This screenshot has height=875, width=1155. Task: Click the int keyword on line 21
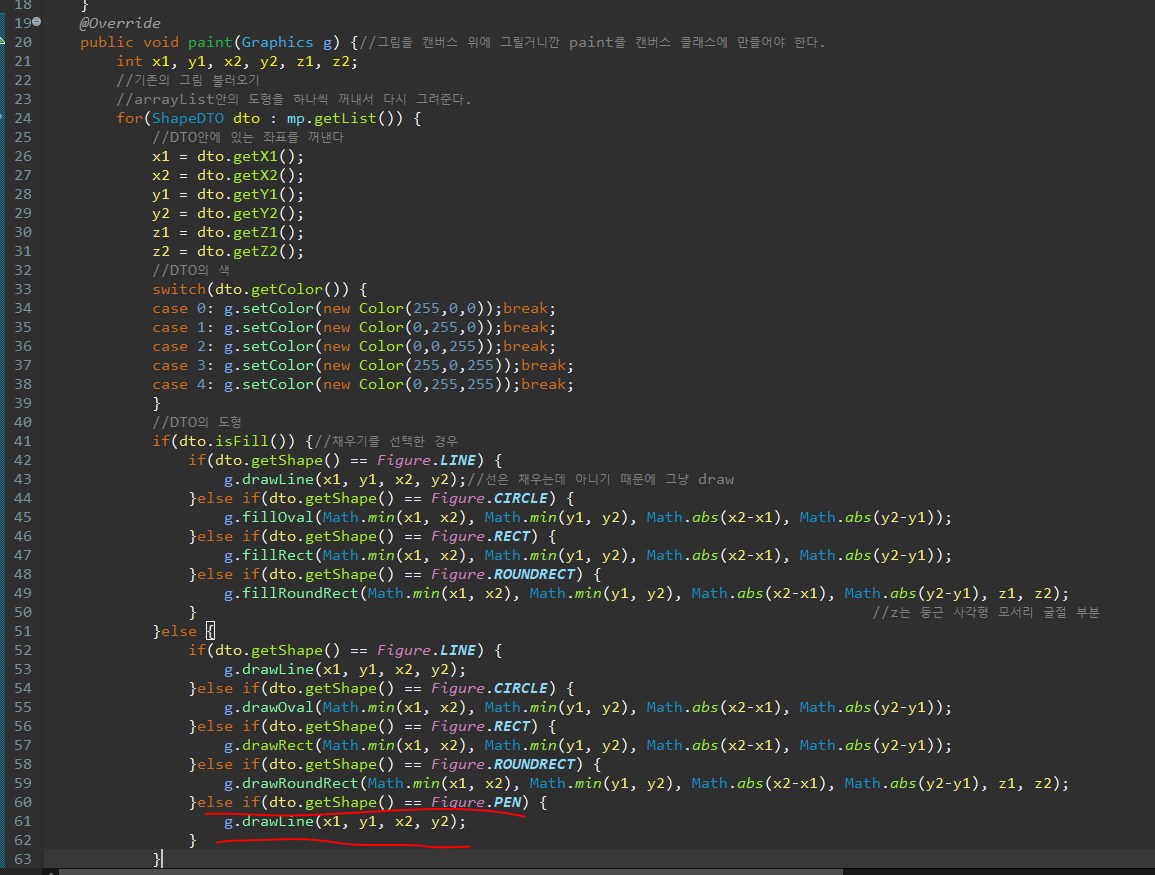[x=129, y=61]
